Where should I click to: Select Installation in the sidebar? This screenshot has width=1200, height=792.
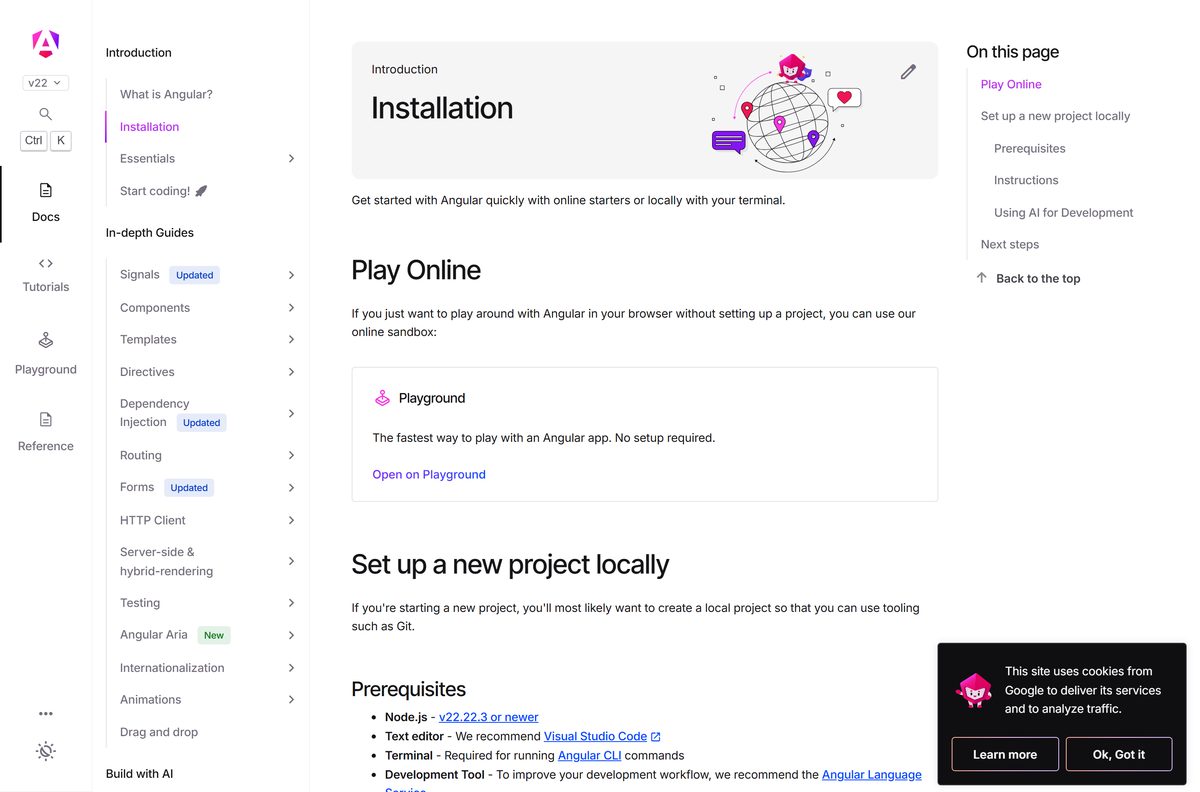[149, 127]
